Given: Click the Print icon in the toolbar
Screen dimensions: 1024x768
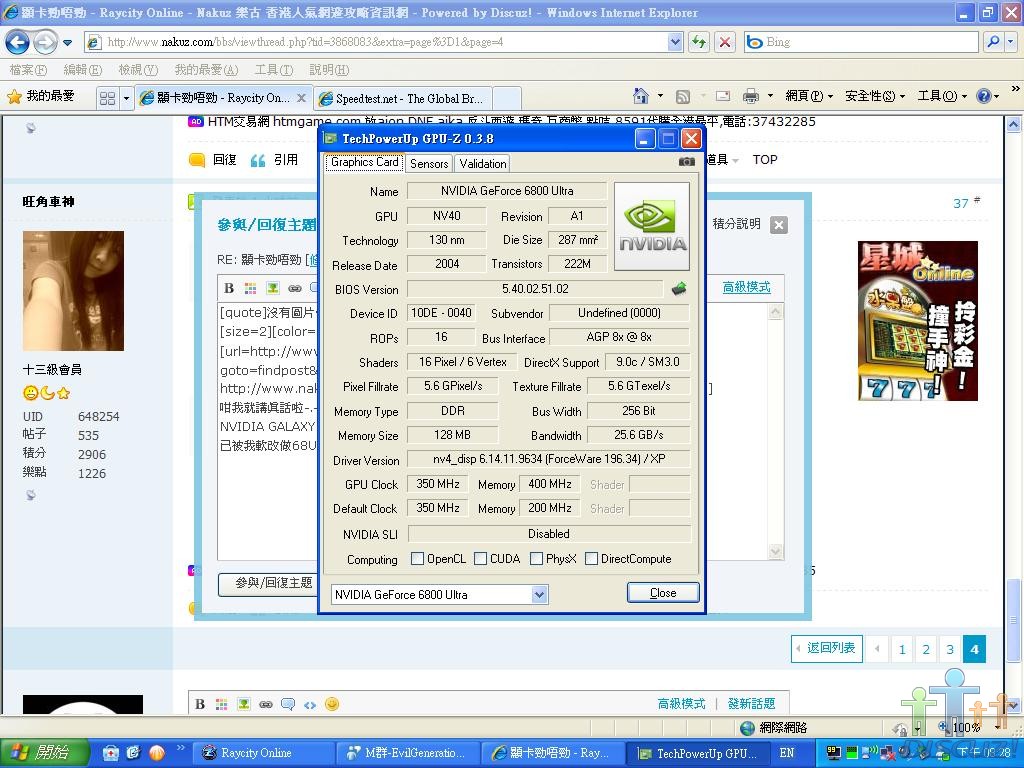Looking at the screenshot, I should click(751, 97).
